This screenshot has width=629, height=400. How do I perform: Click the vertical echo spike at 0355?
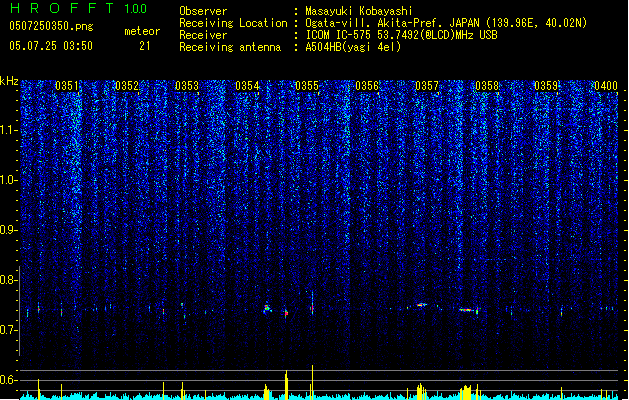312,304
